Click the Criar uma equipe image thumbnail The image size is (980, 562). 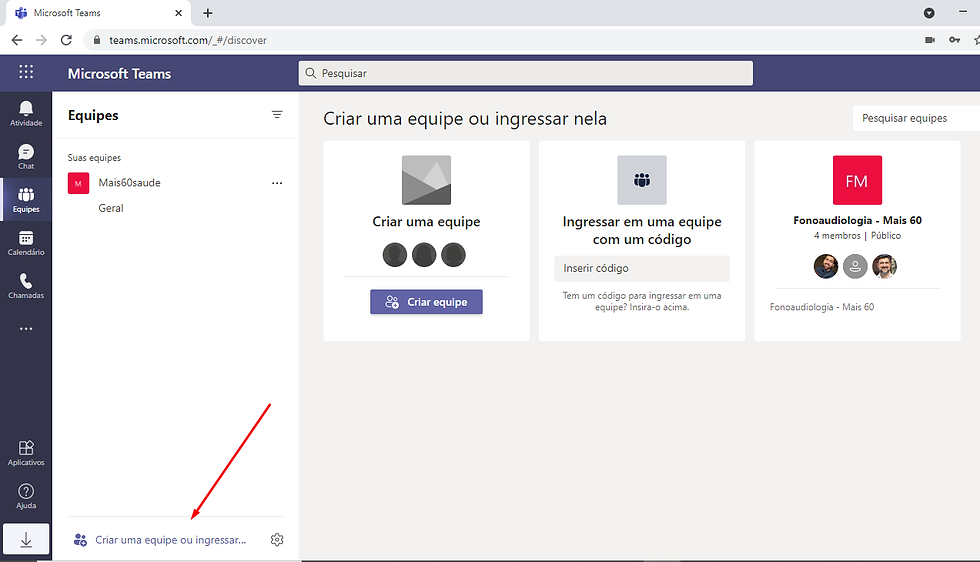click(x=426, y=180)
